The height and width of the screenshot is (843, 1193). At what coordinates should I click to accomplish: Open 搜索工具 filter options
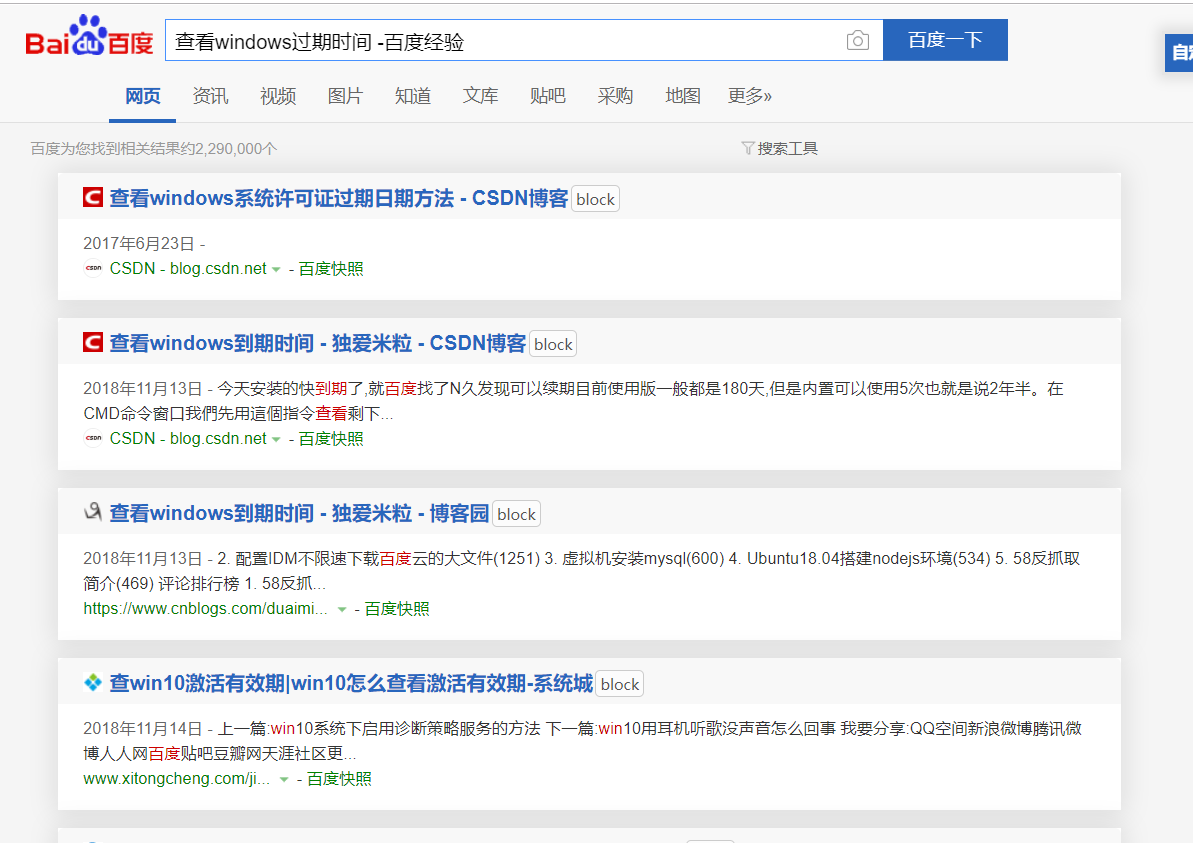click(x=787, y=148)
